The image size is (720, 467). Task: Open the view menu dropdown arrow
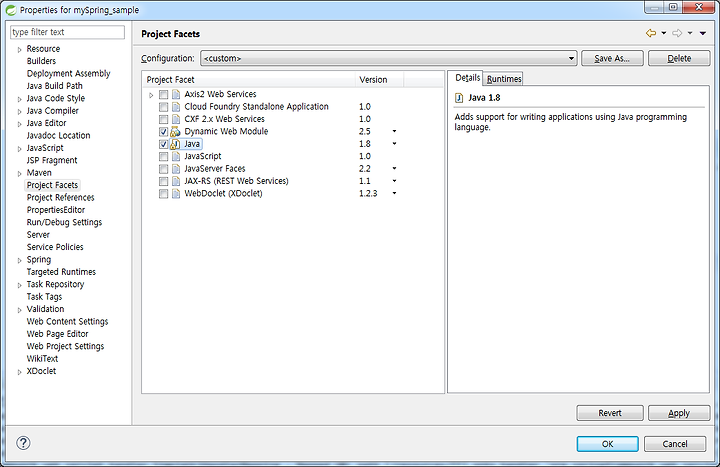tap(703, 33)
